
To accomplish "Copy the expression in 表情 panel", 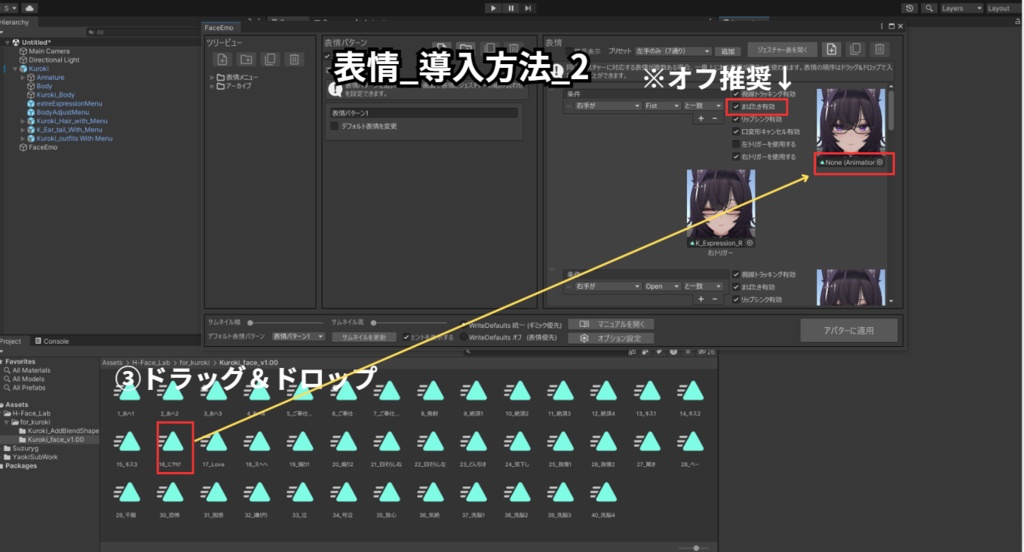I will click(855, 49).
